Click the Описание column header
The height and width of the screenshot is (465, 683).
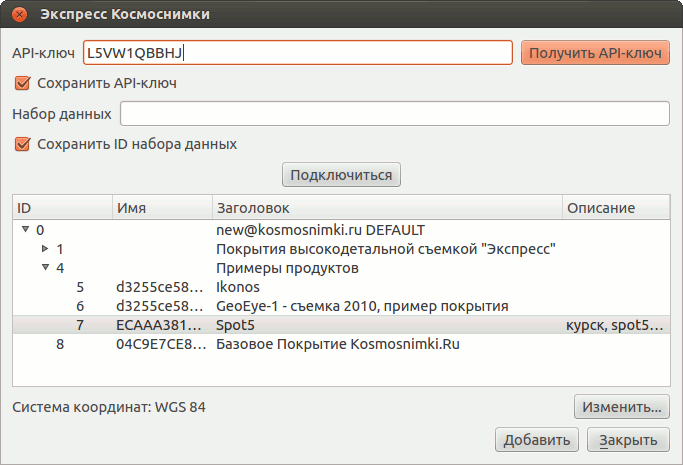[x=614, y=208]
